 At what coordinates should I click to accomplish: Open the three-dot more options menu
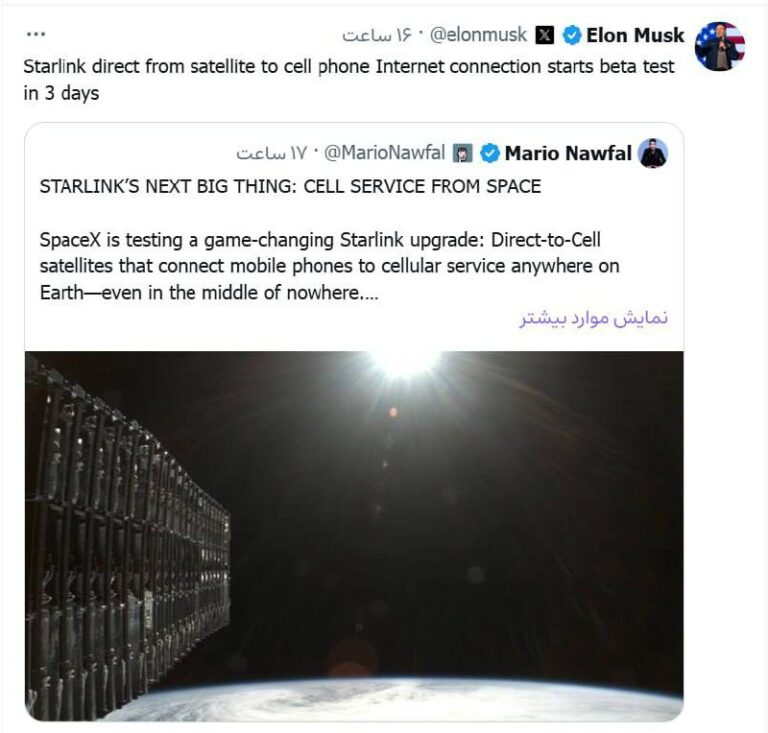pos(36,34)
